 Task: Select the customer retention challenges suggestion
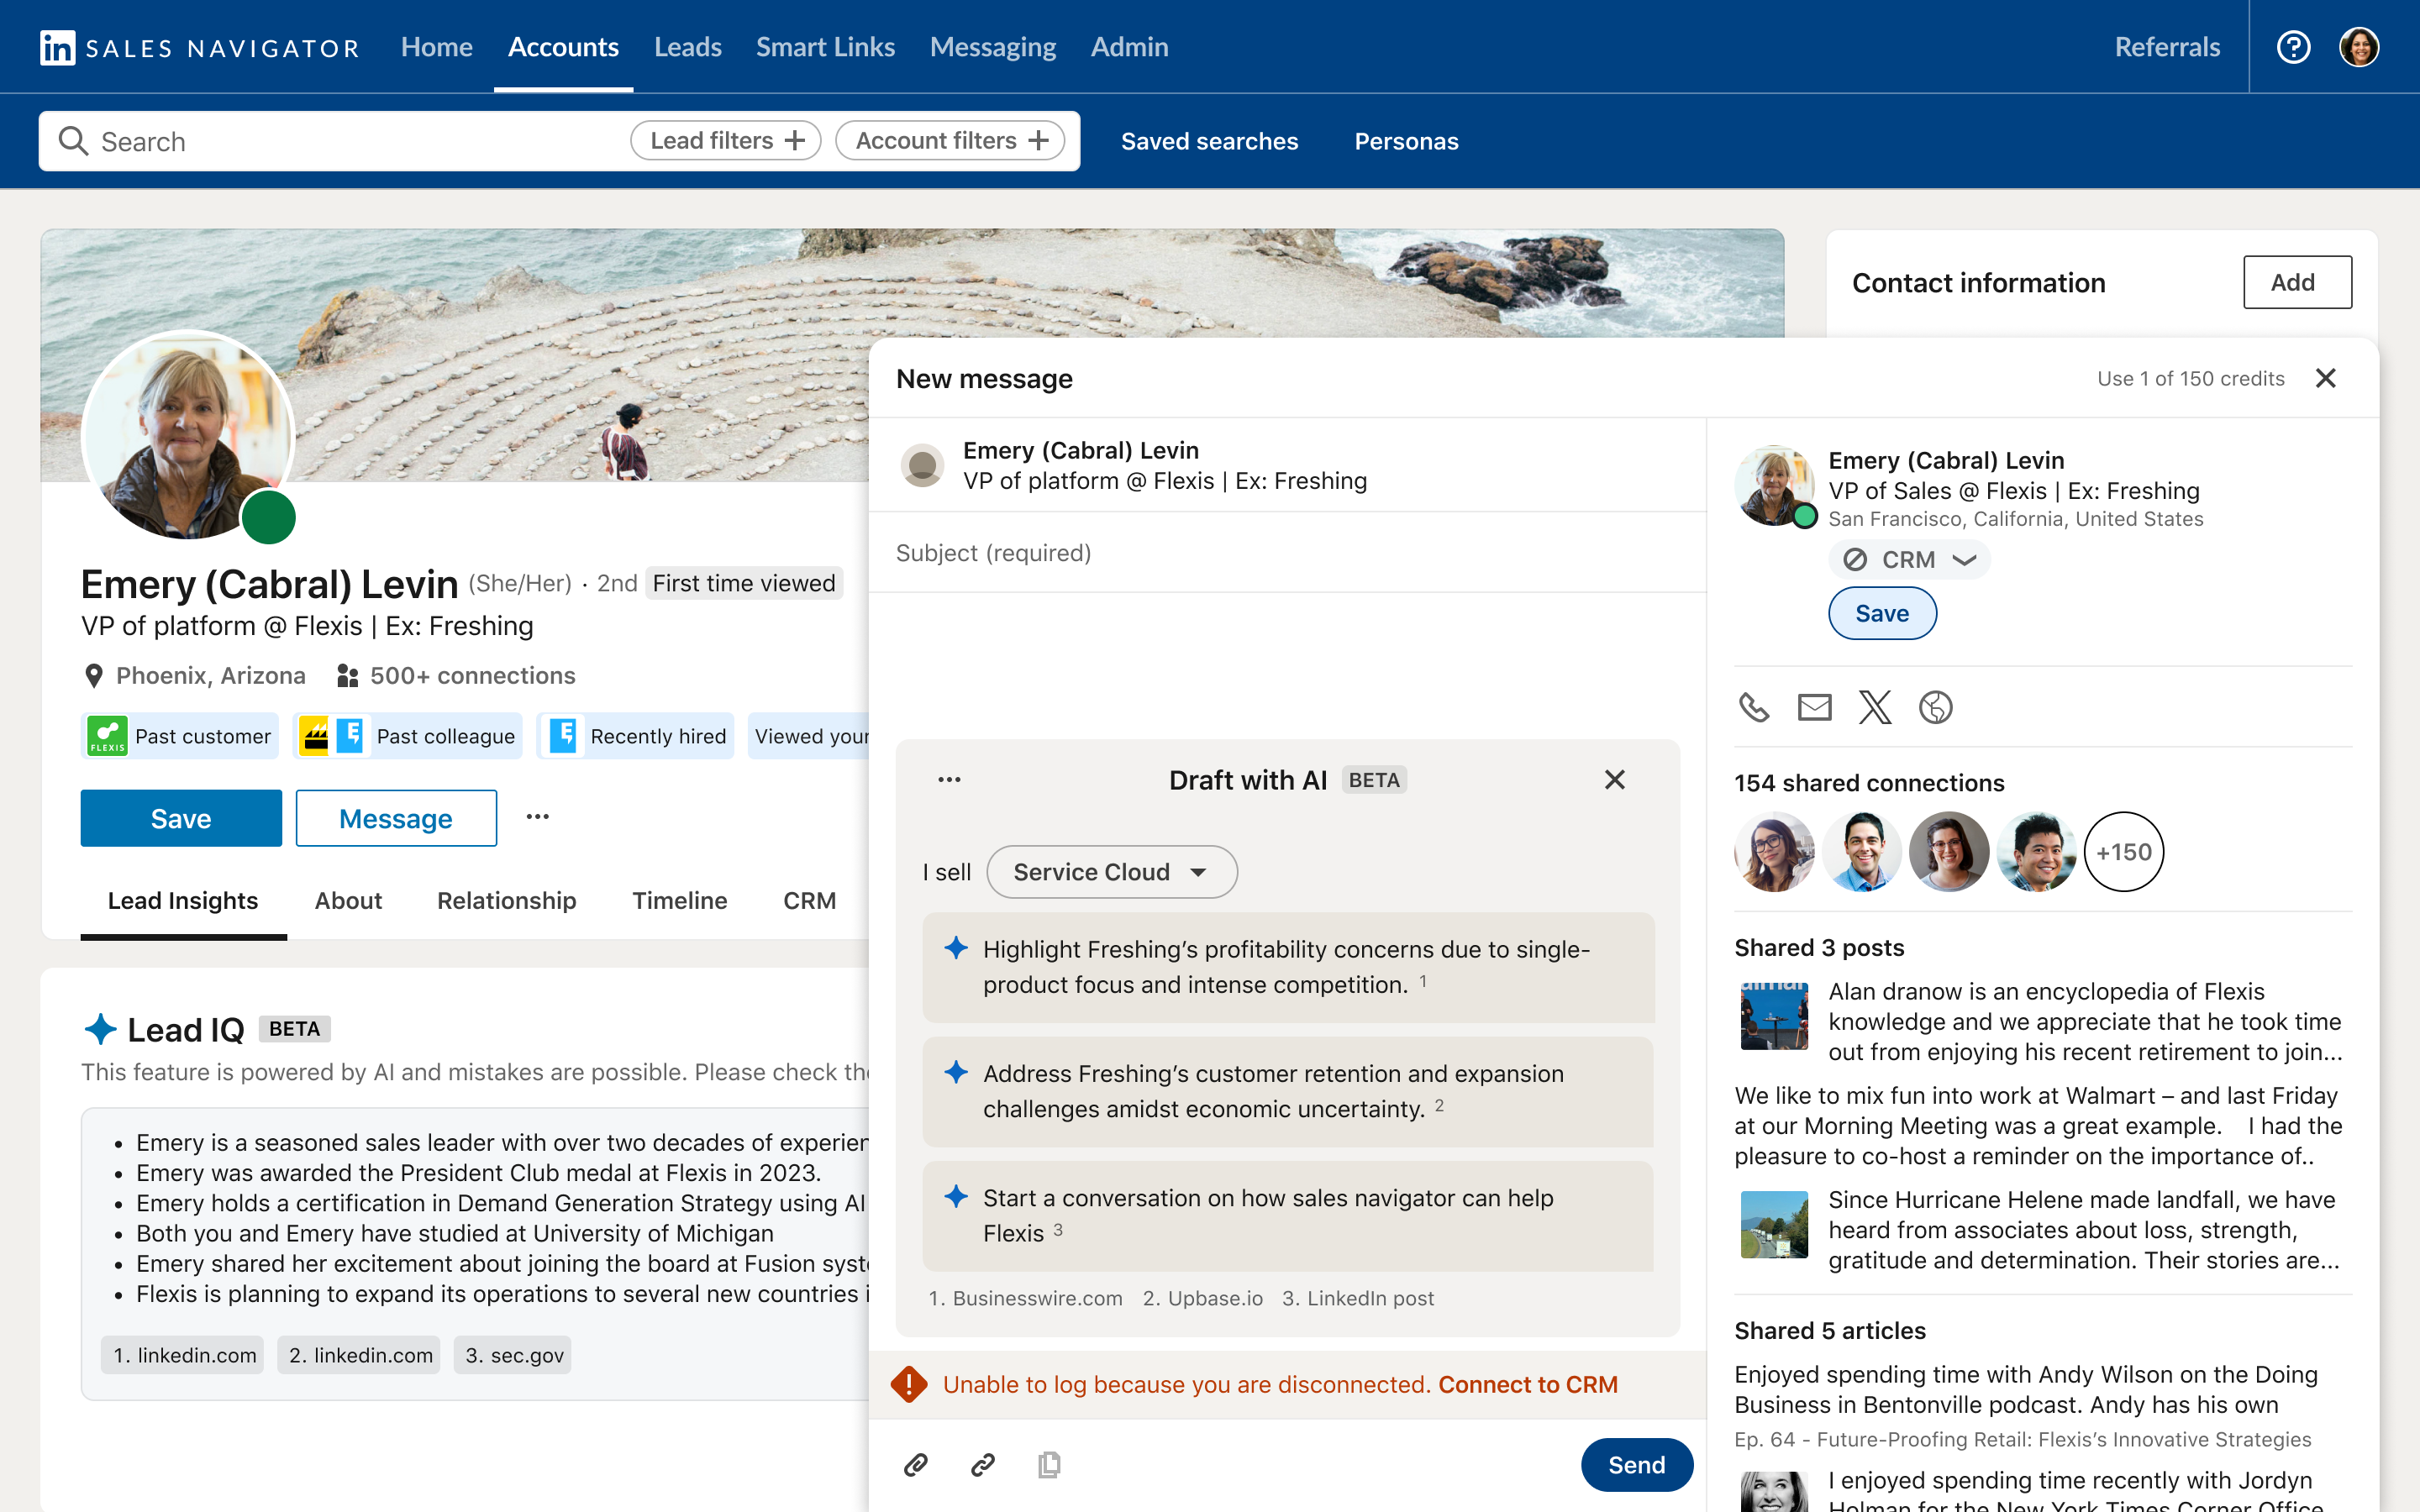pyautogui.click(x=1289, y=1091)
